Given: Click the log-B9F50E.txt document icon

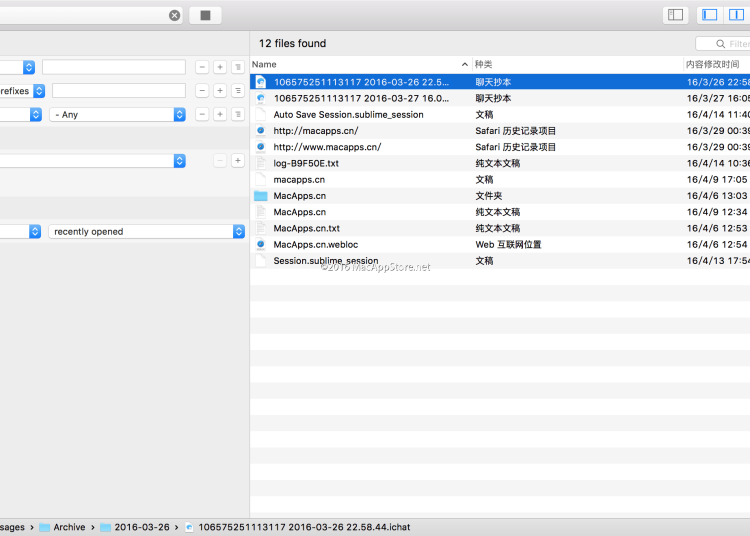Looking at the screenshot, I should pos(261,163).
